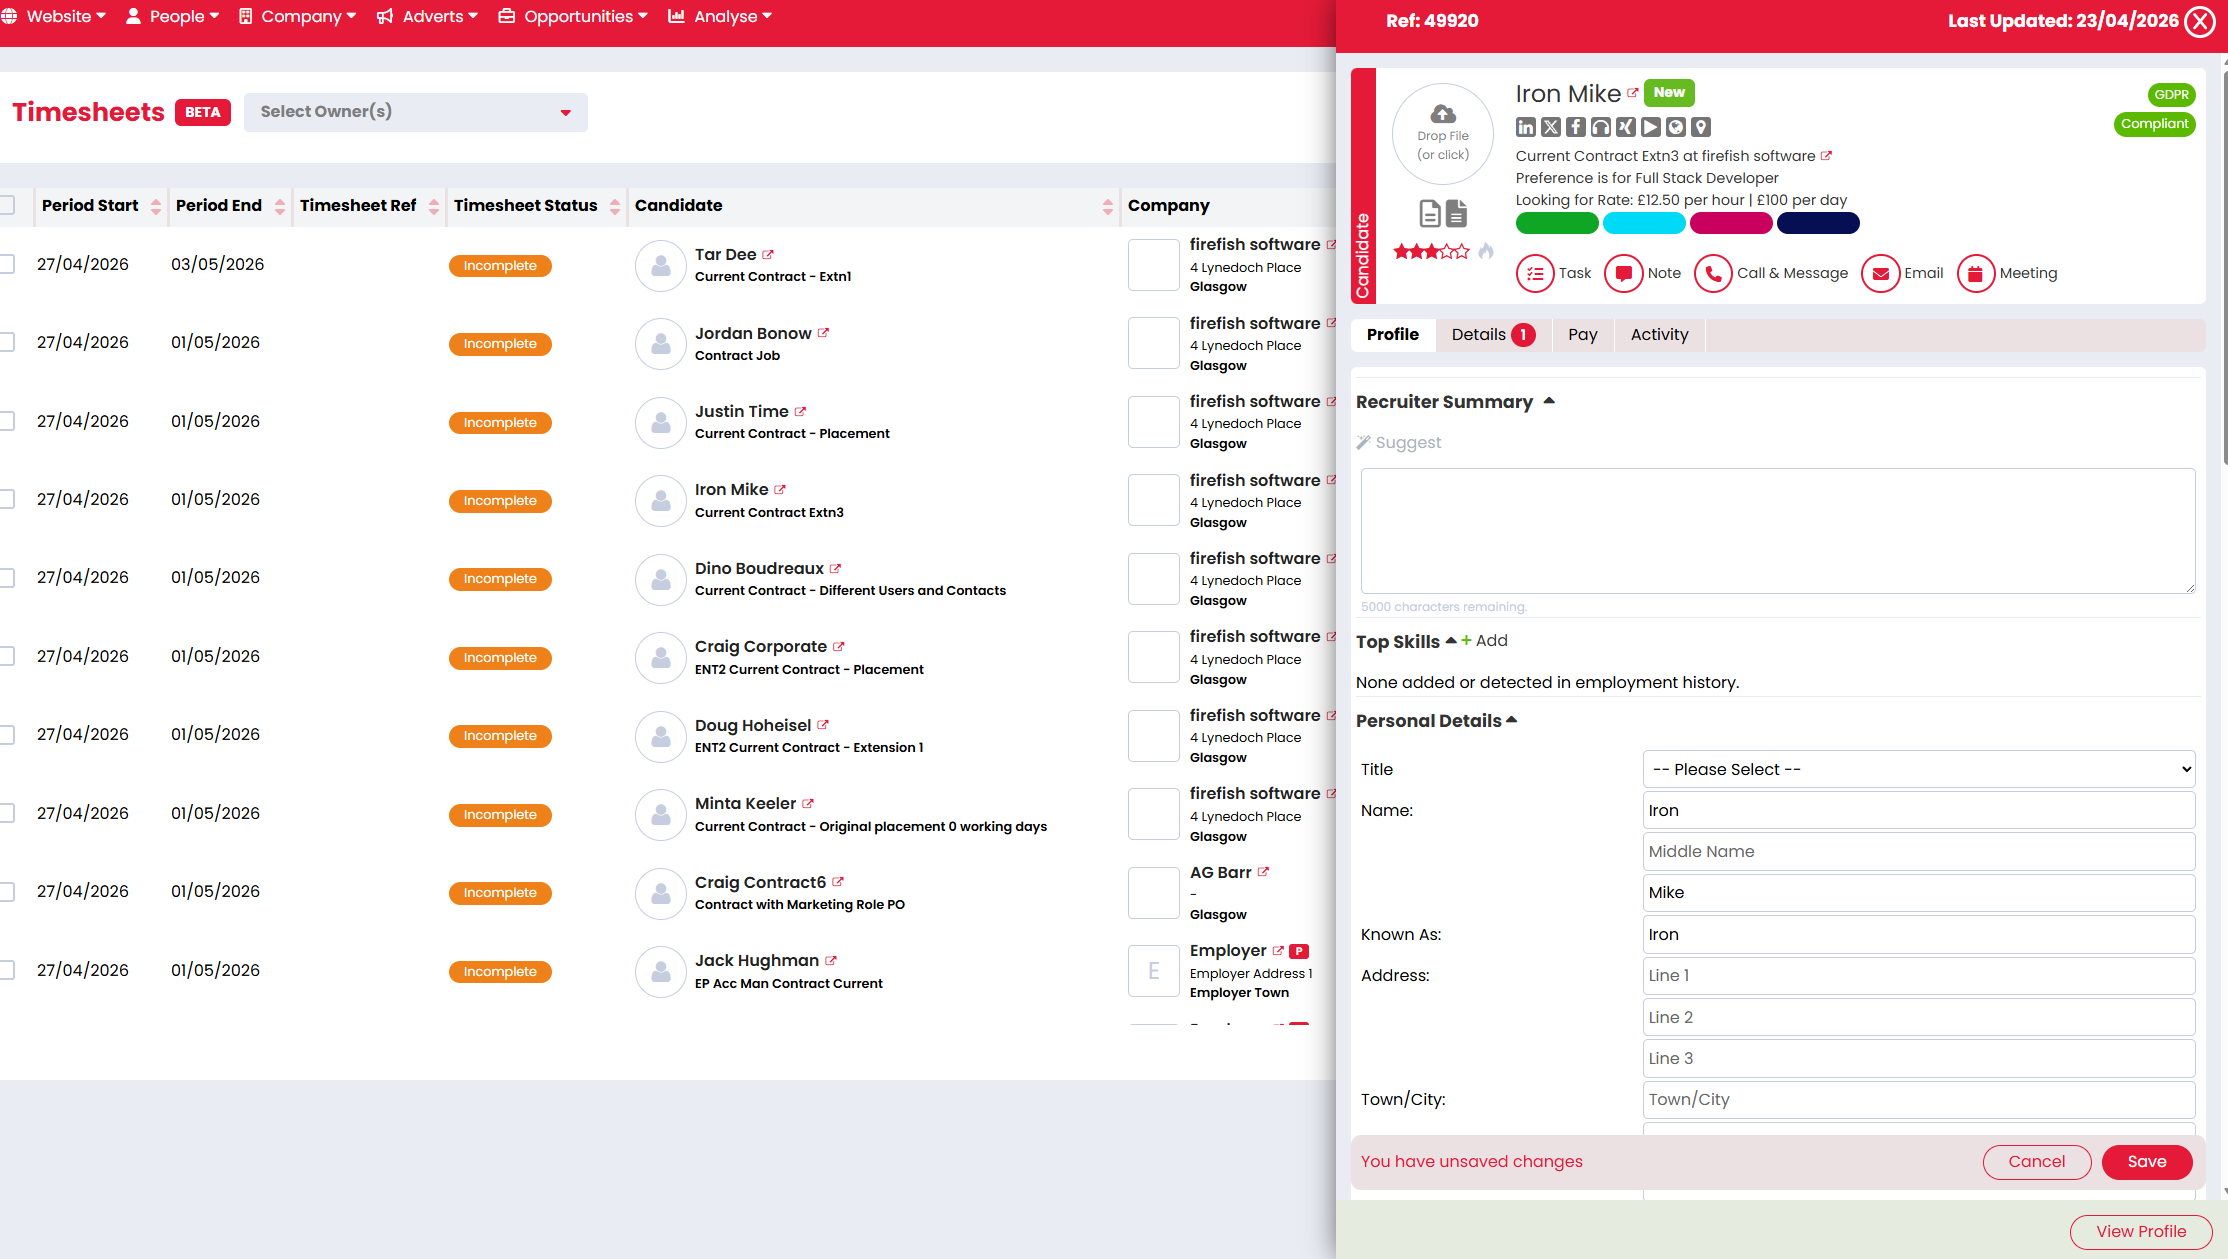Click the View Profile button
2228x1259 pixels.
point(2140,1231)
